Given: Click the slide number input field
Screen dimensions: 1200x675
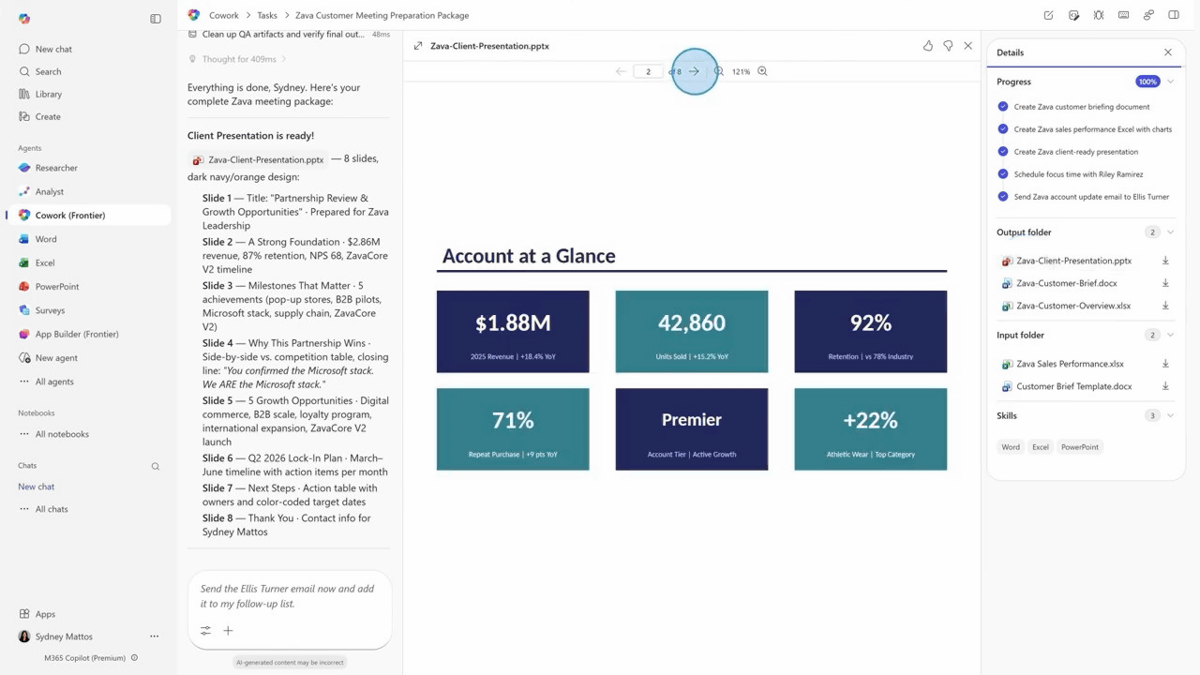Looking at the screenshot, I should click(x=648, y=71).
